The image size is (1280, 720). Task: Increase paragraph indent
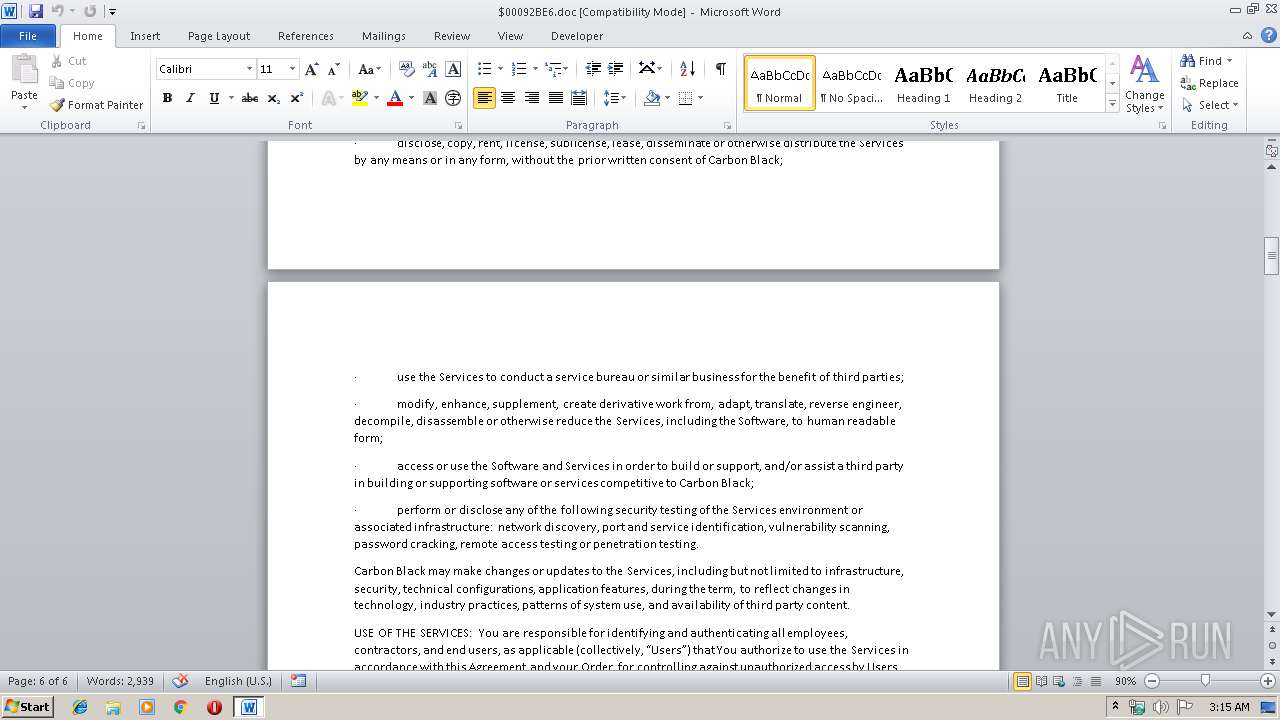pos(616,69)
